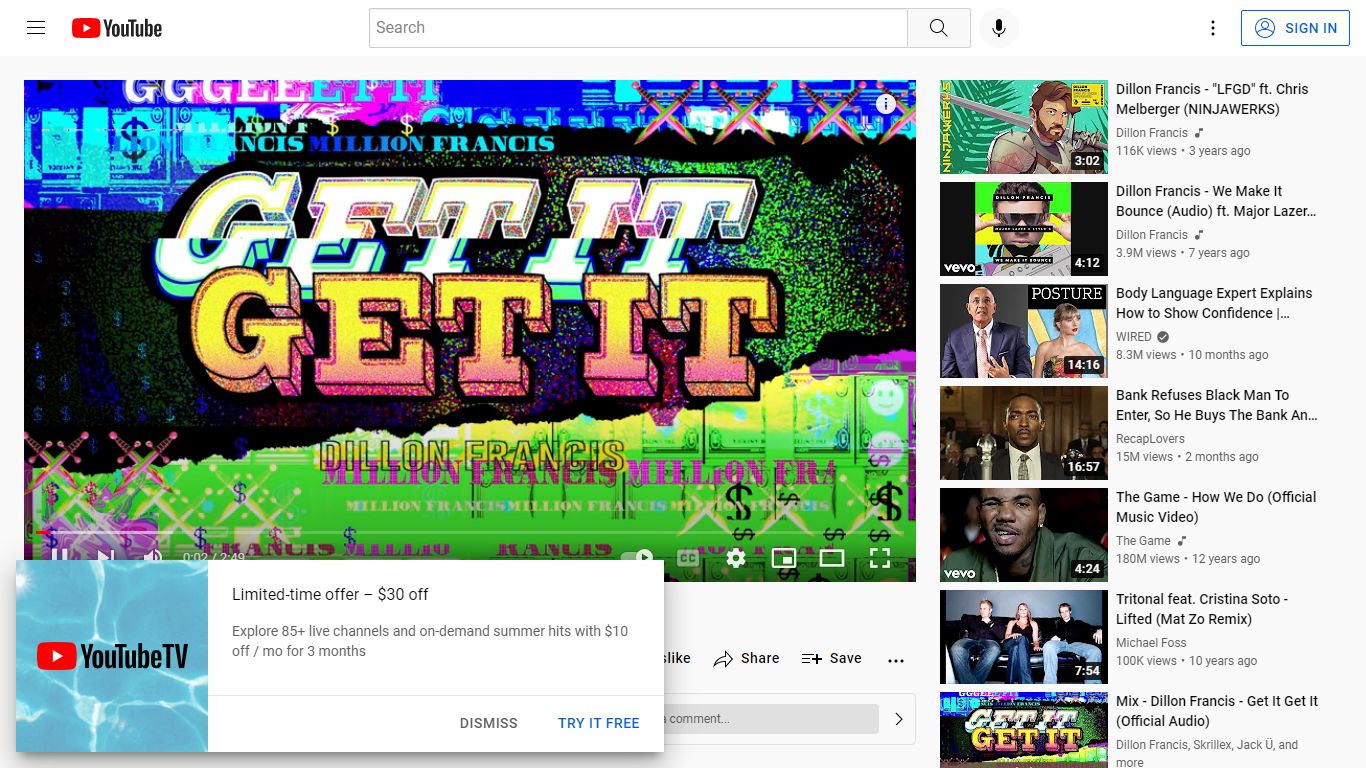Viewport: 1366px width, 768px height.
Task: Enable theater mode view
Action: click(x=832, y=558)
